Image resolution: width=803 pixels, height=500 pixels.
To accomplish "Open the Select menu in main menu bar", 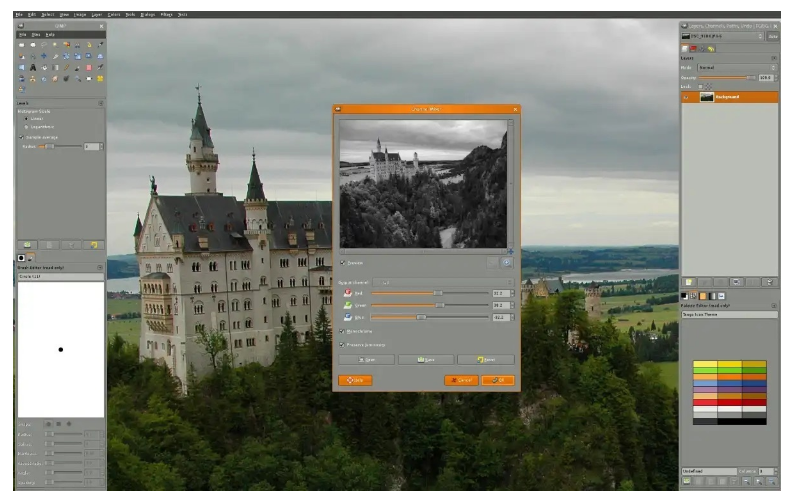I will (x=48, y=14).
